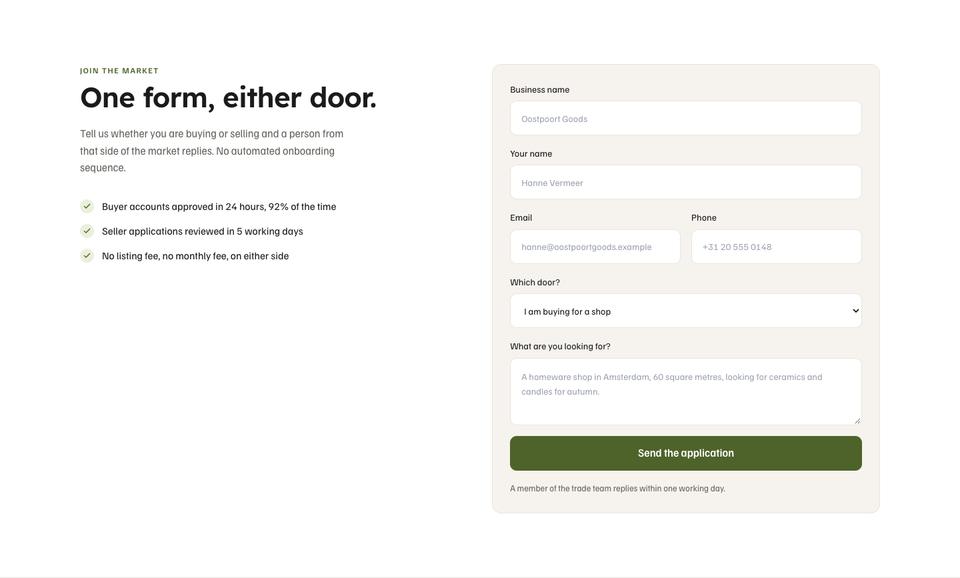Open the Which door dropdown arrow
The width and height of the screenshot is (960, 578).
click(x=855, y=311)
